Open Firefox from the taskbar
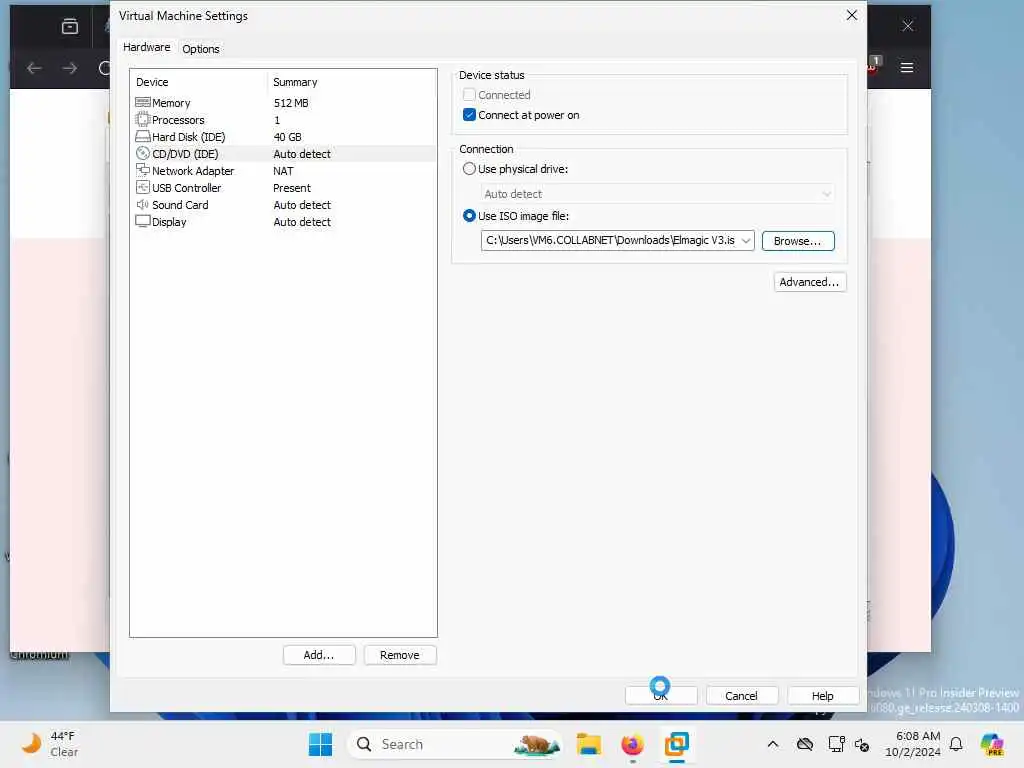 click(632, 744)
